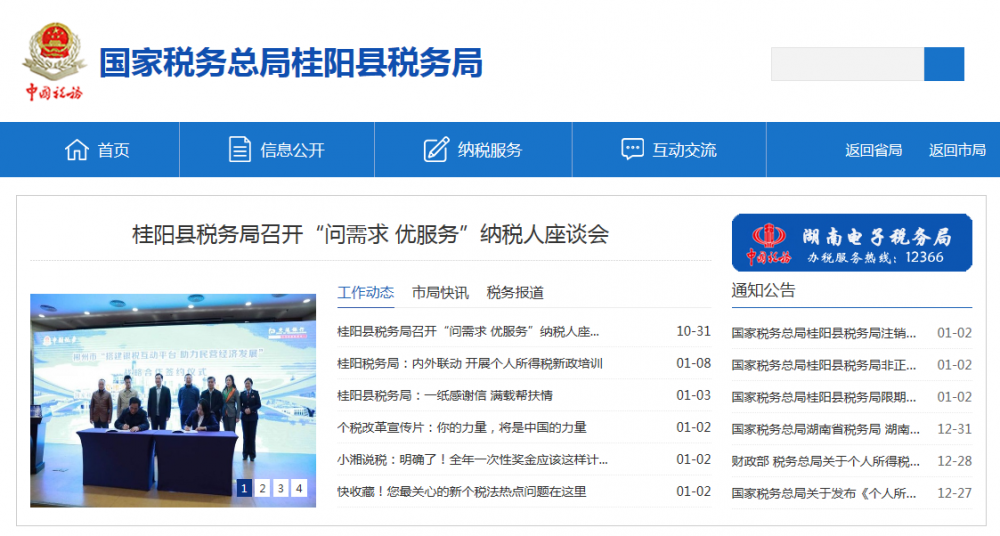The image size is (1000, 536).
Task: Open the 湖南电子税务局 banner
Action: (x=852, y=243)
